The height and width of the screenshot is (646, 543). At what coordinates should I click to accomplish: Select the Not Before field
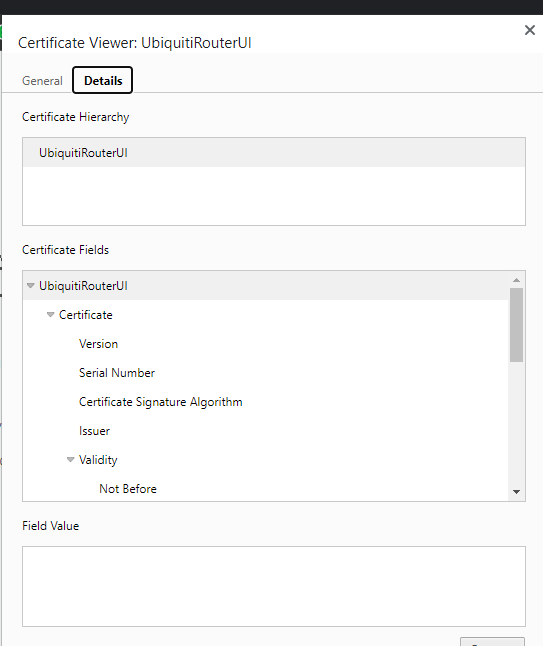266,489
